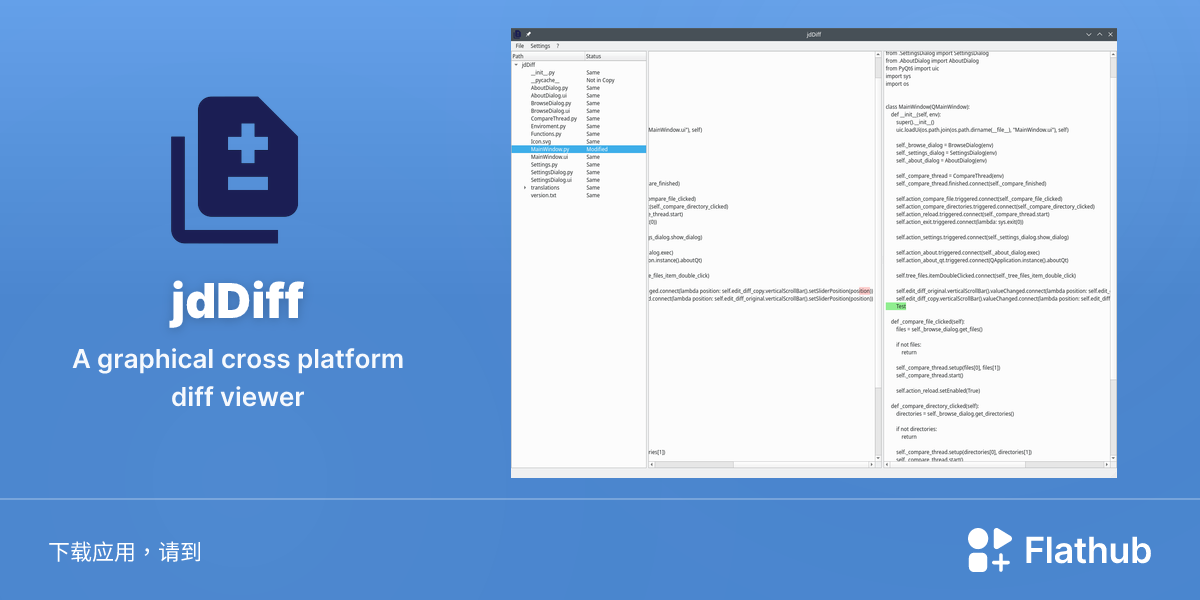The image size is (1200, 600).
Task: Select version.txt in the tree
Action: pyautogui.click(x=543, y=195)
